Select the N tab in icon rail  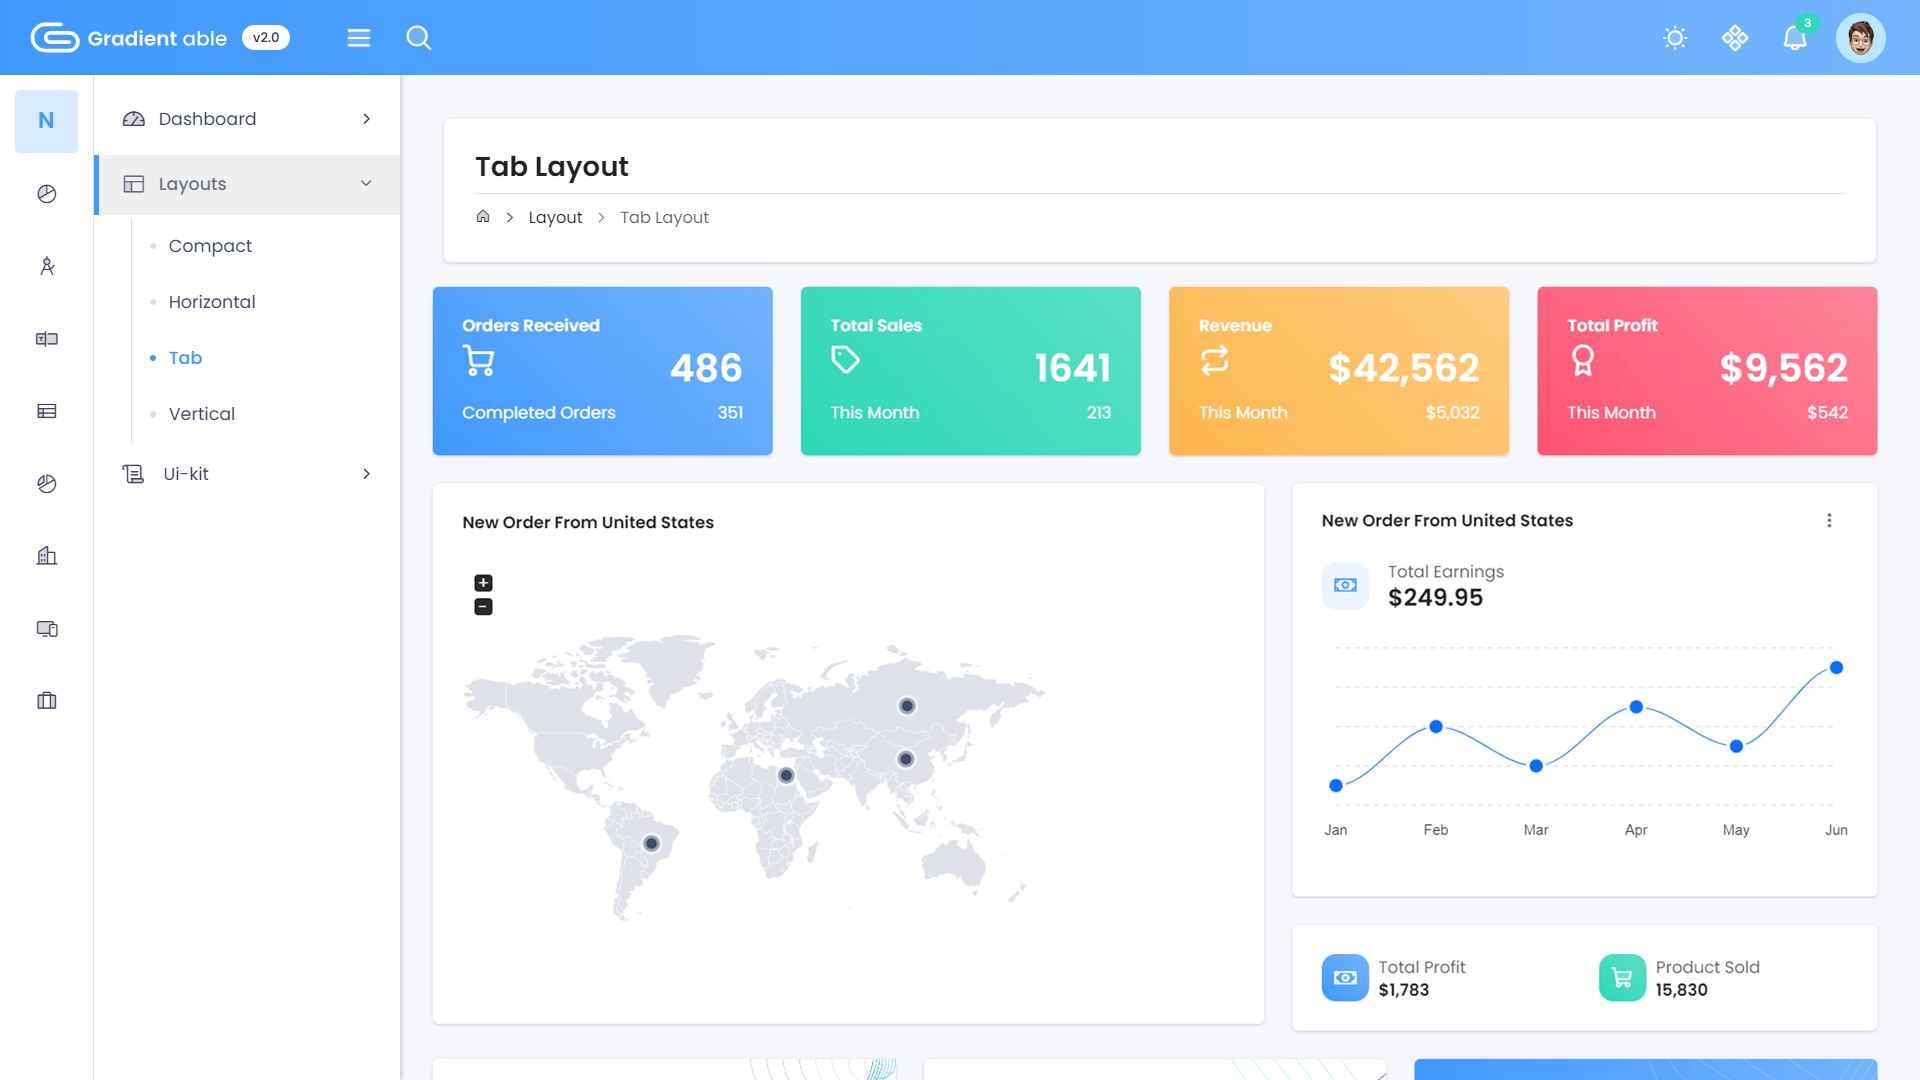46,121
